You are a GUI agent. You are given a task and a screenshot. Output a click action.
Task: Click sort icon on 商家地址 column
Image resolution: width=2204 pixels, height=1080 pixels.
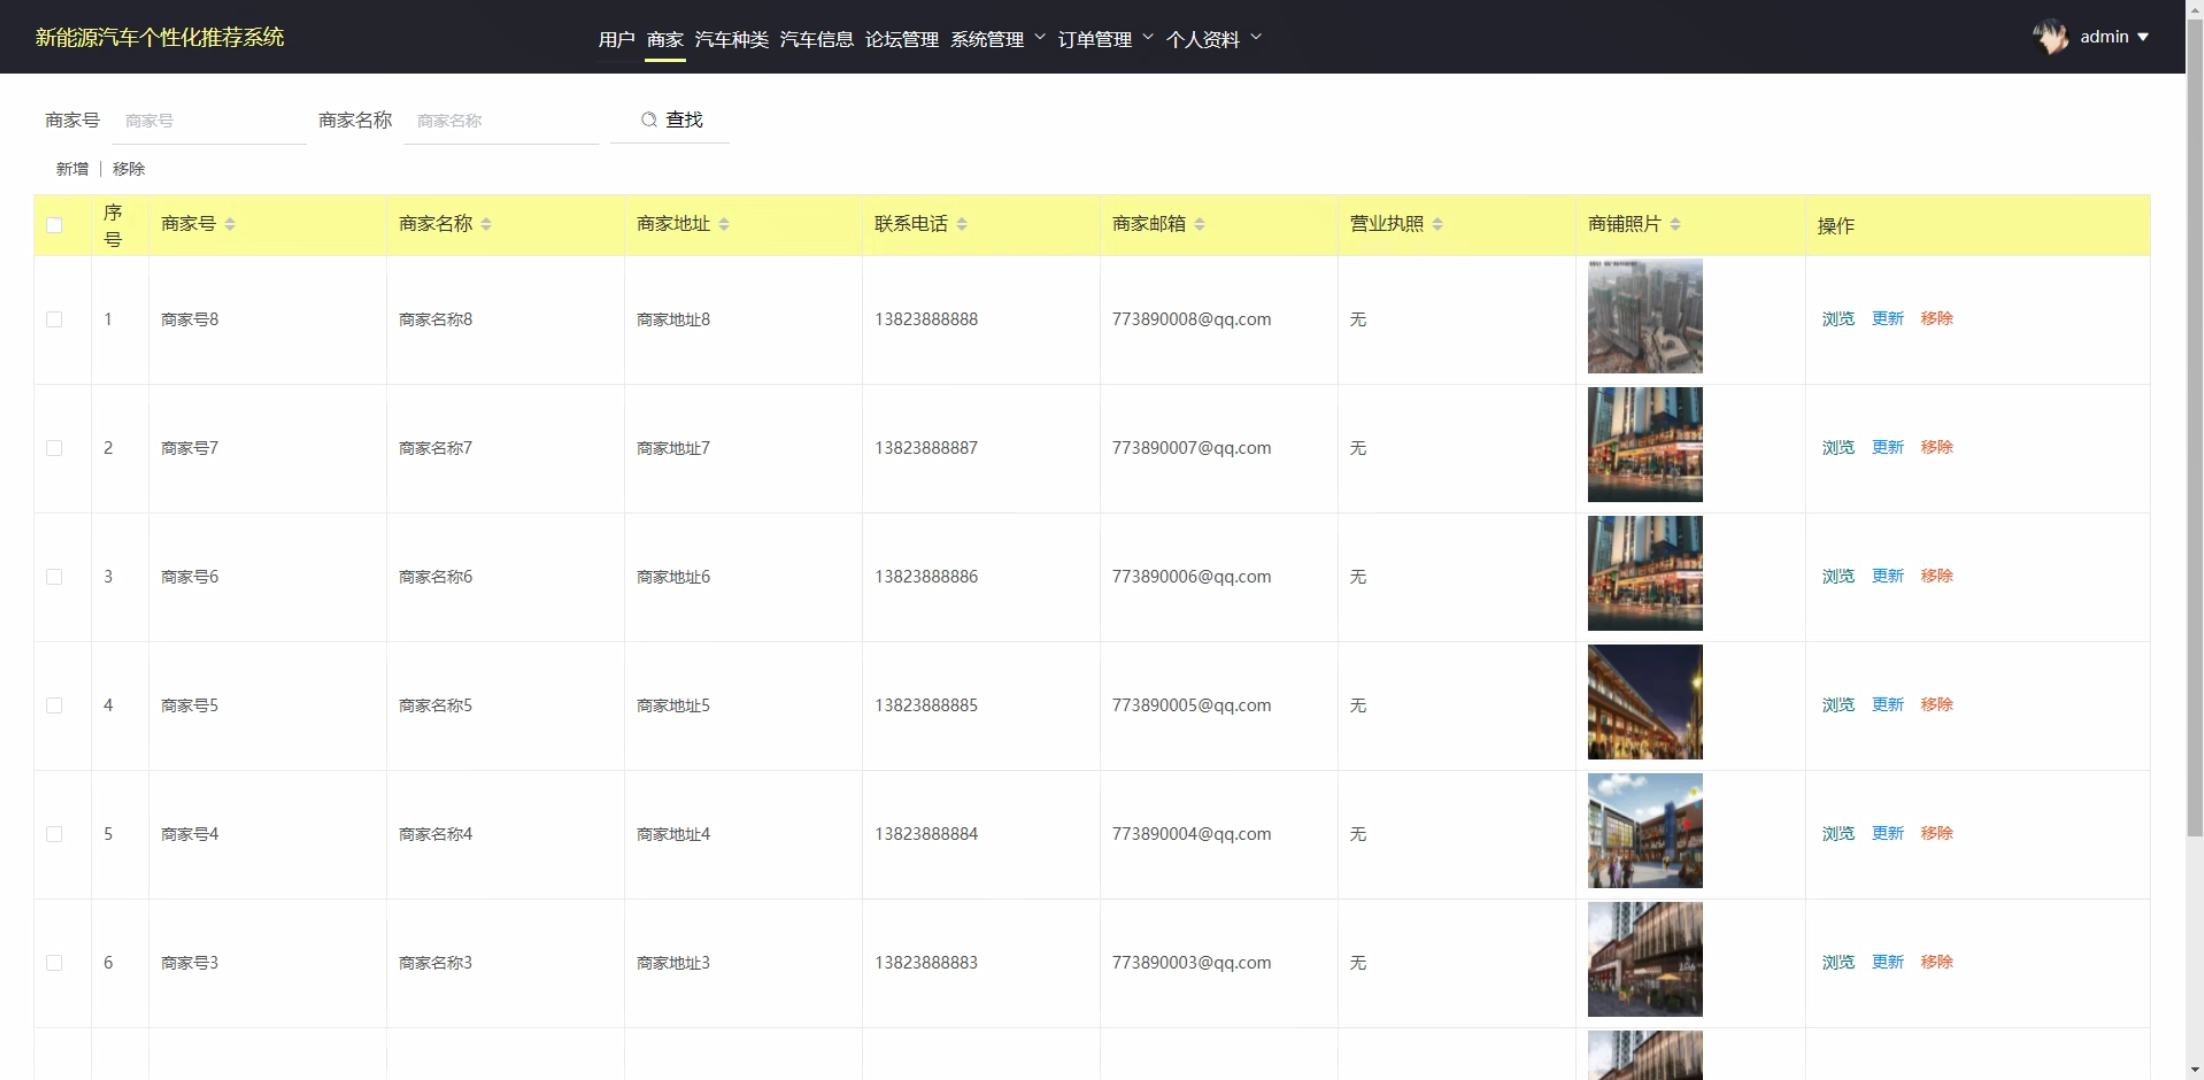[x=724, y=224]
